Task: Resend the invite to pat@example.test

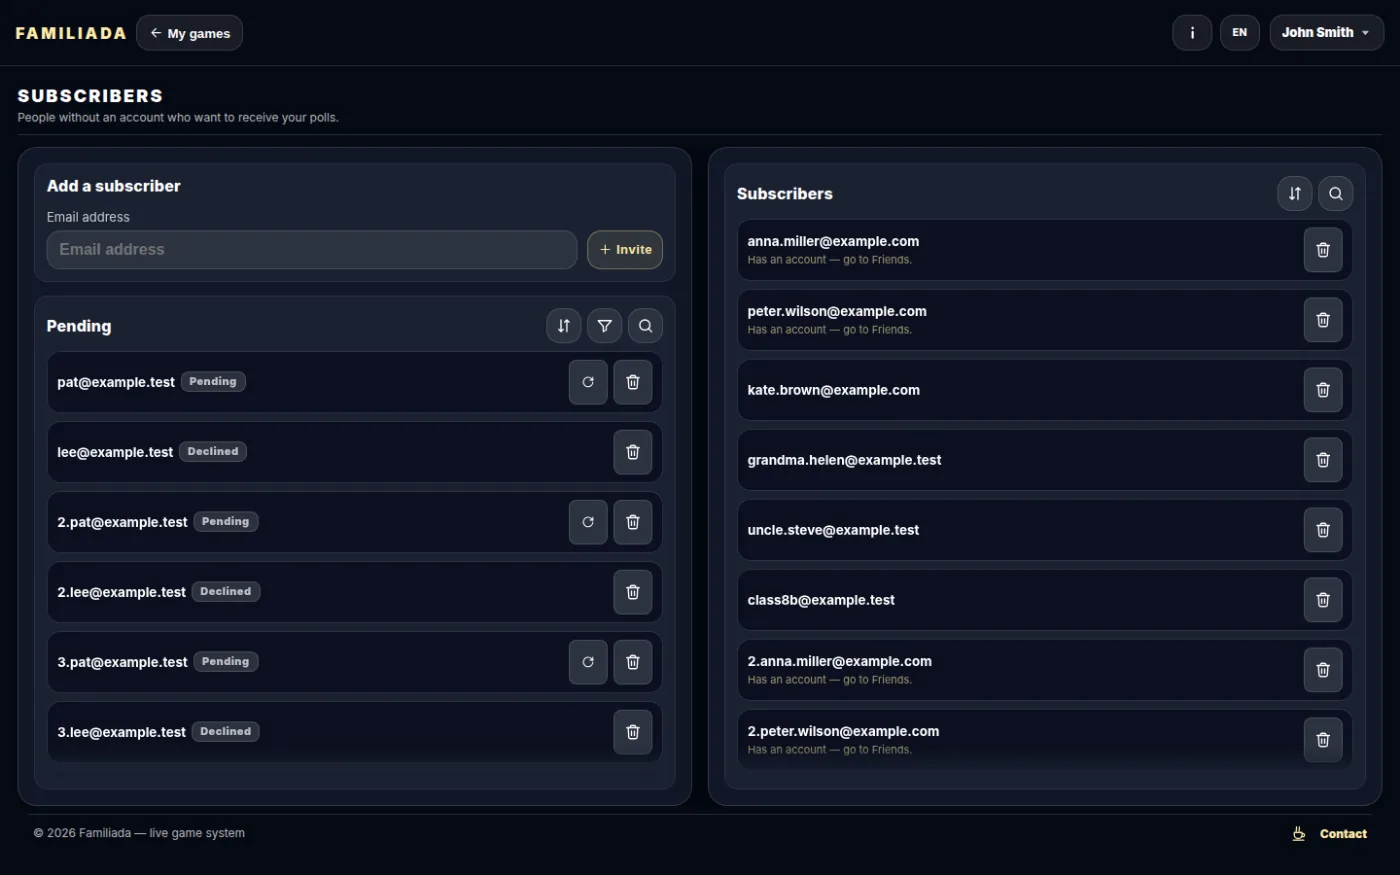Action: (x=588, y=382)
